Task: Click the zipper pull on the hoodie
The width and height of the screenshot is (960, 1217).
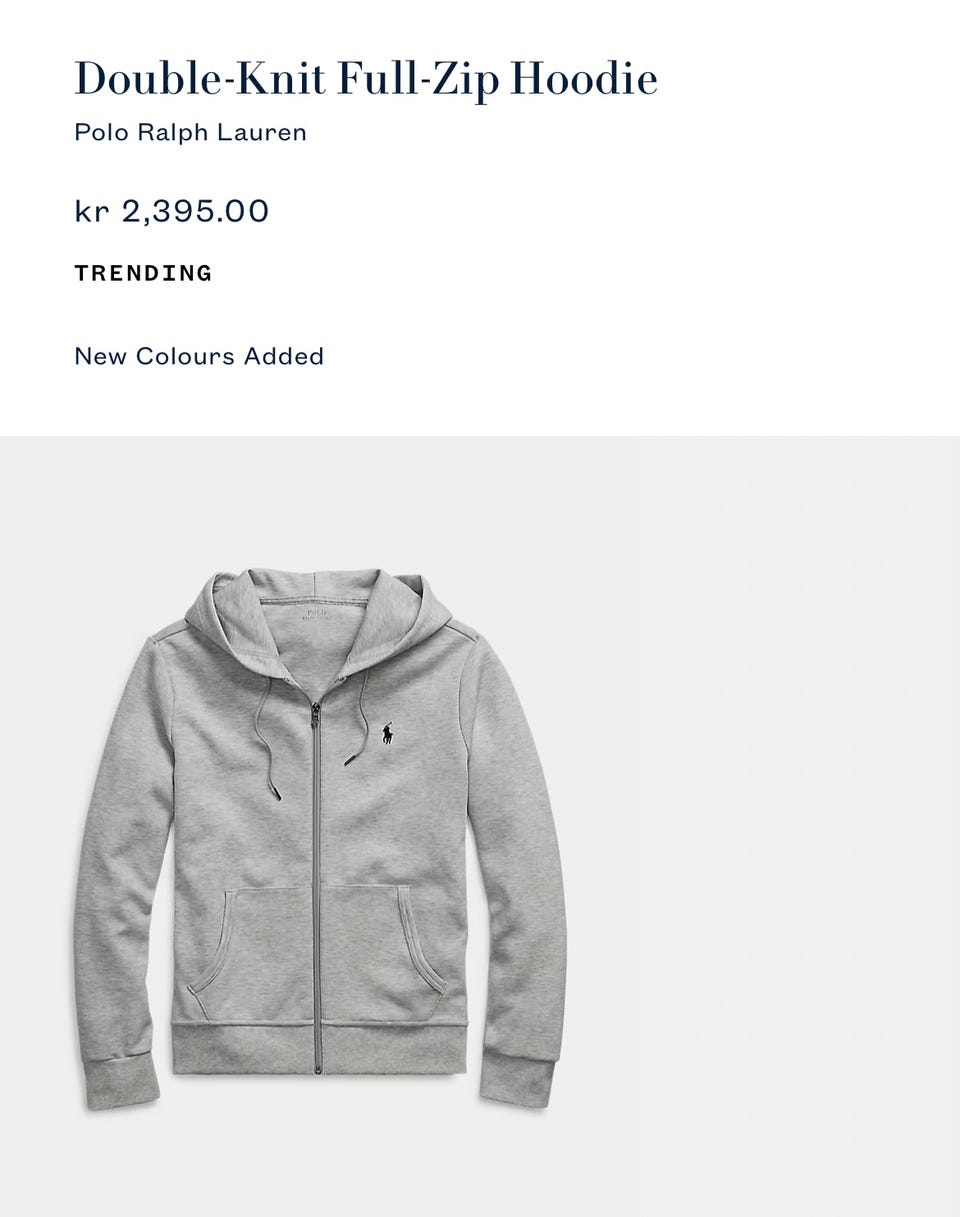Action: 316,716
